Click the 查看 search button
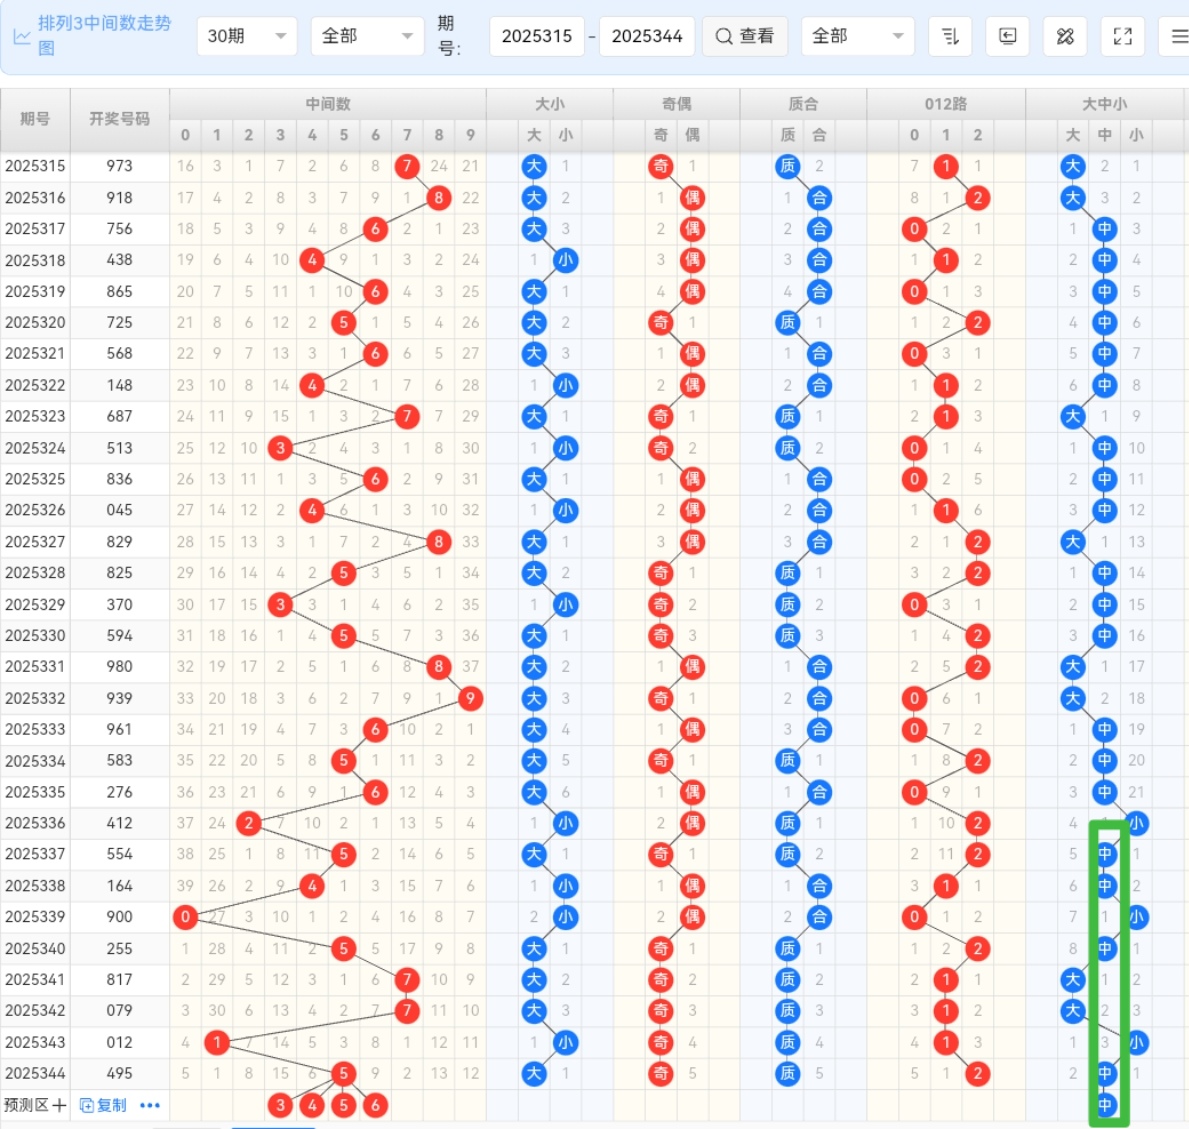The width and height of the screenshot is (1189, 1129). tap(745, 36)
